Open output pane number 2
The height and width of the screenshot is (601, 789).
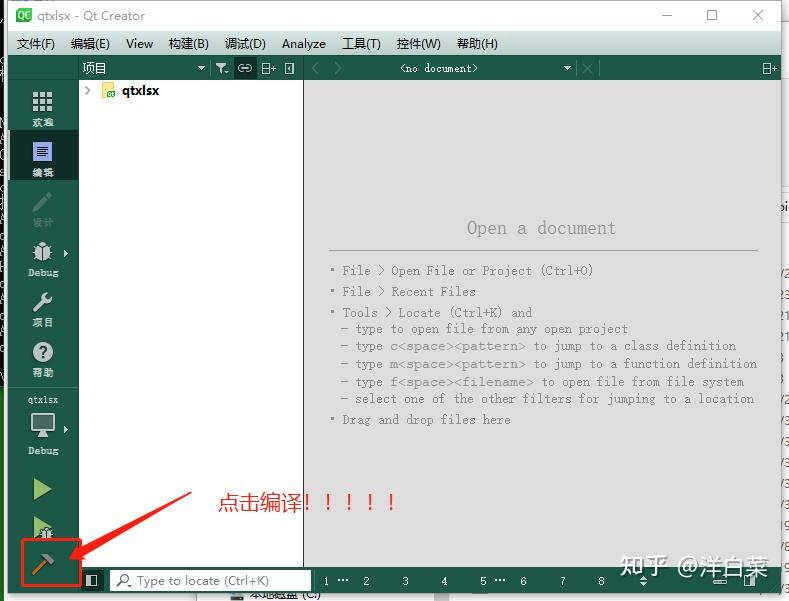tap(366, 581)
